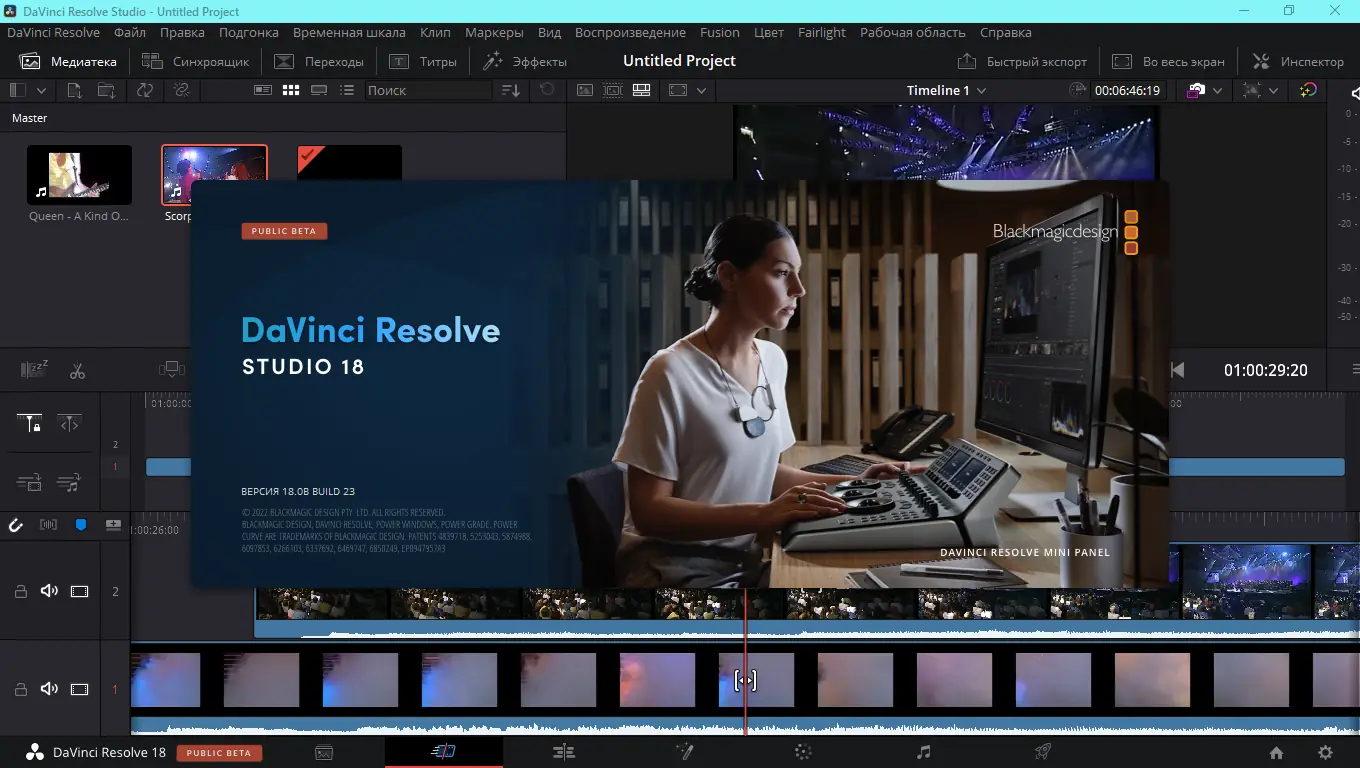Select the razor scissors split-clip tool
The height and width of the screenshot is (768, 1360).
pyautogui.click(x=77, y=371)
